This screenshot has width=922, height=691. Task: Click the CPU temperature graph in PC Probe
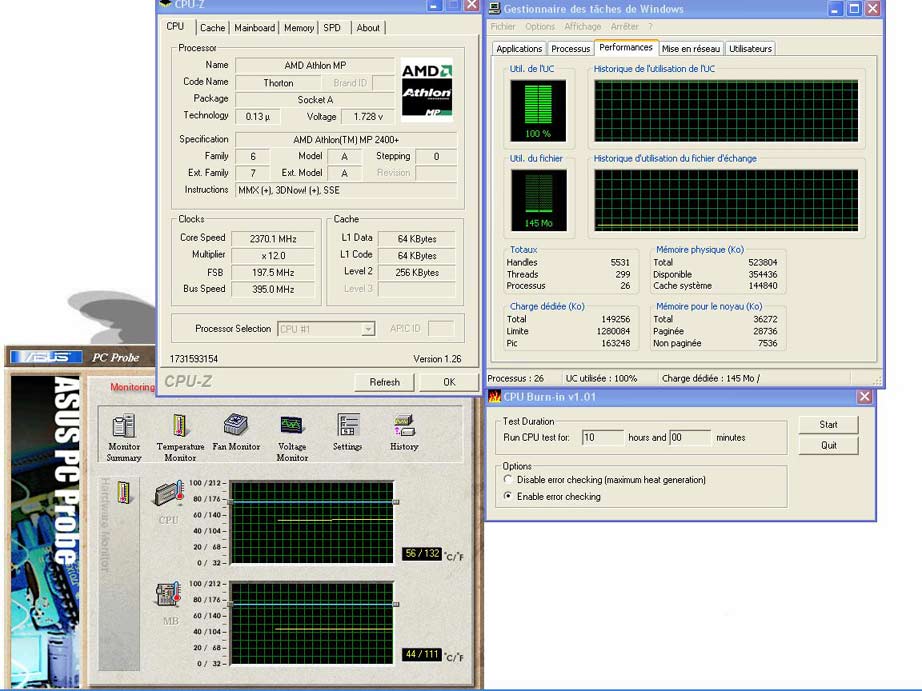pyautogui.click(x=312, y=522)
